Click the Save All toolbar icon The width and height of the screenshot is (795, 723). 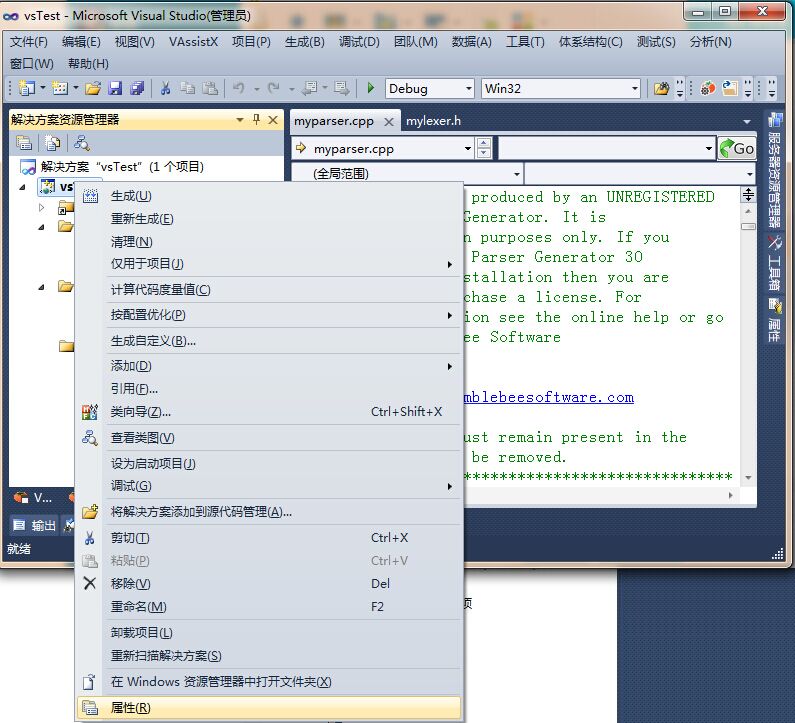point(137,88)
